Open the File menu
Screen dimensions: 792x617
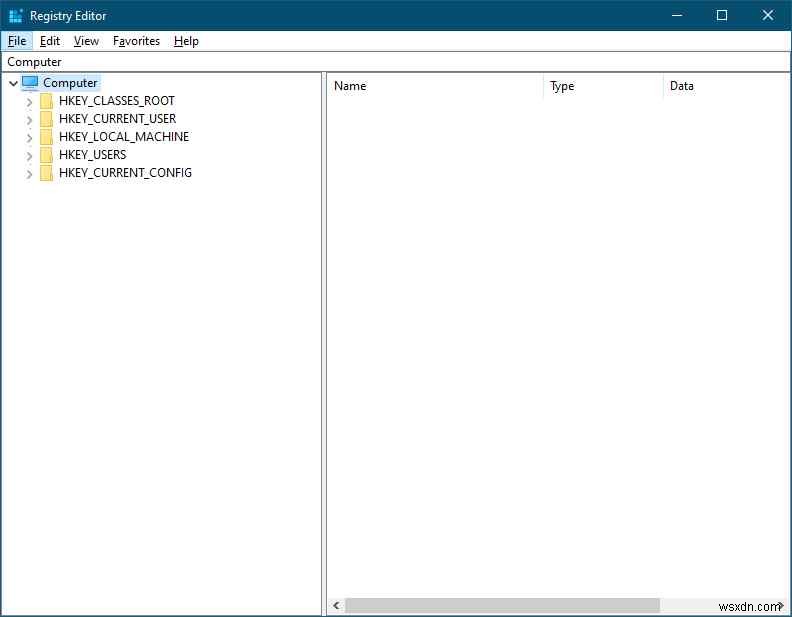pos(17,41)
